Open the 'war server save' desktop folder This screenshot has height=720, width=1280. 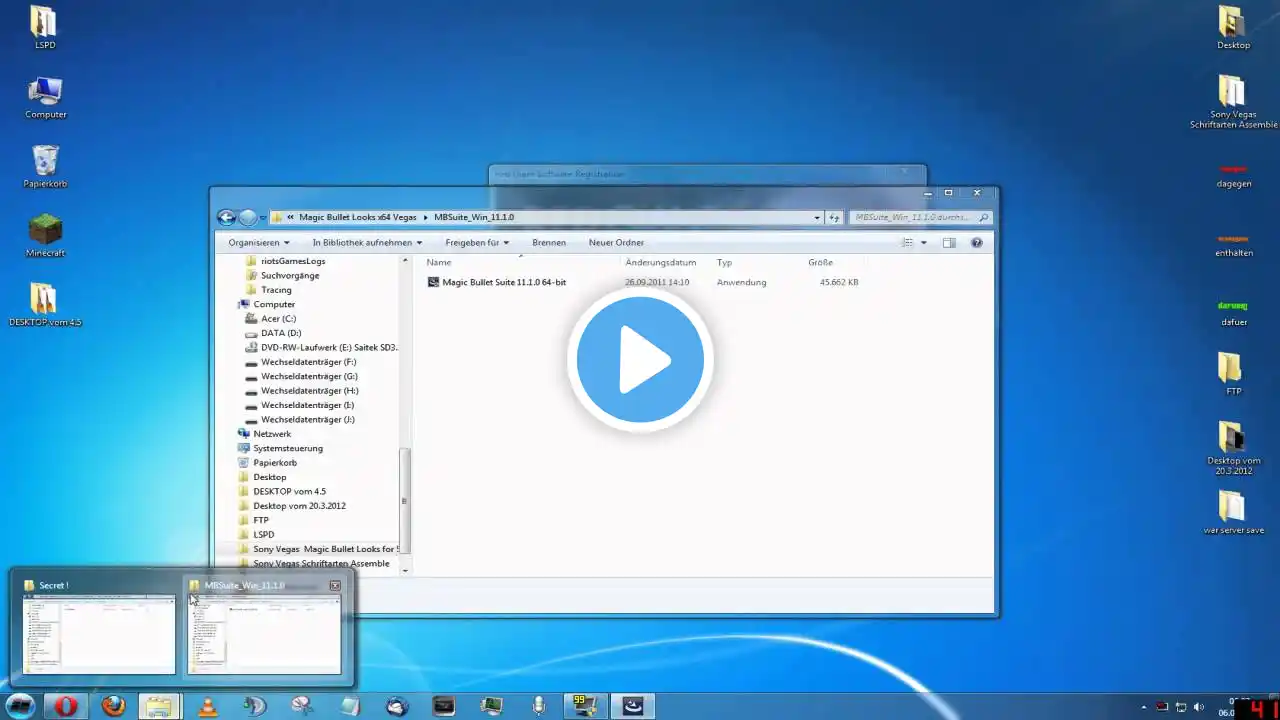1233,513
